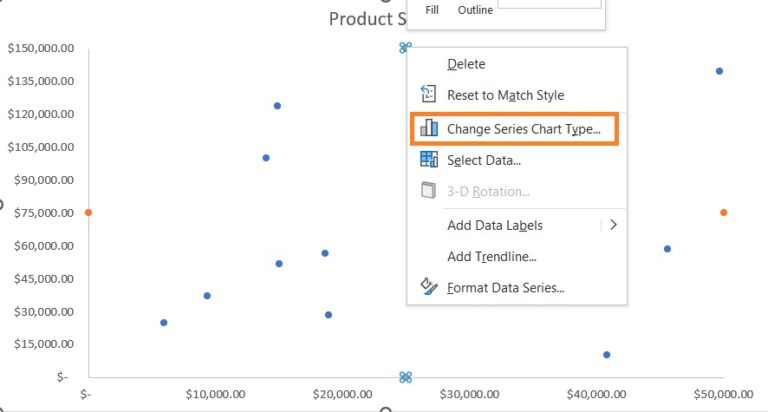Click the Outline button in mini toolbar
The width and height of the screenshot is (768, 412).
[475, 10]
